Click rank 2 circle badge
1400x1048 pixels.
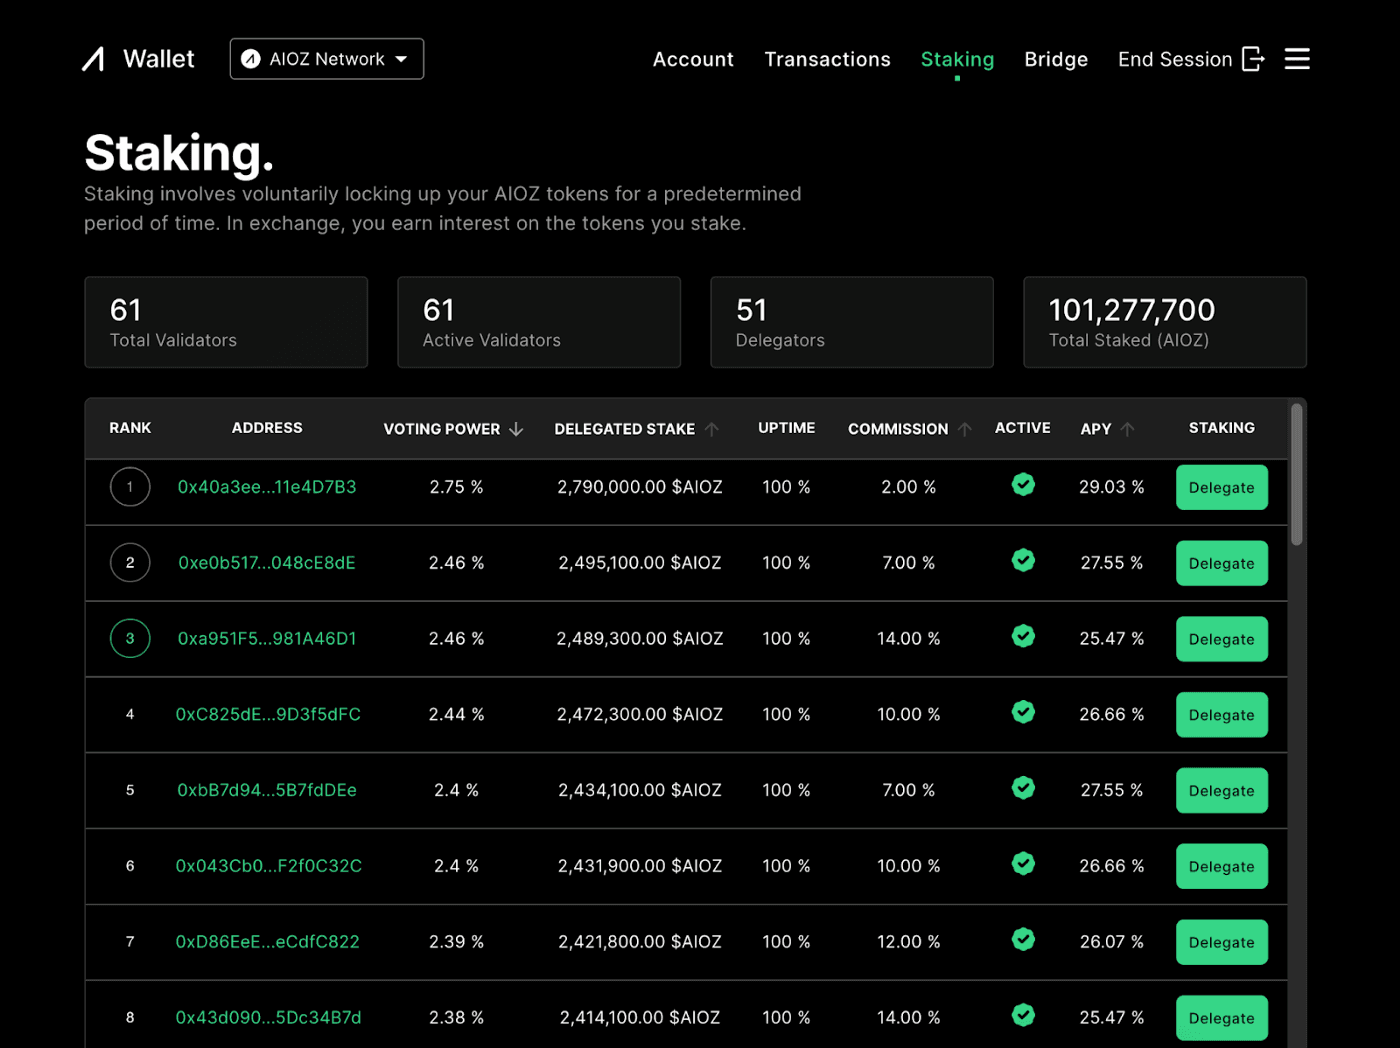coord(130,563)
